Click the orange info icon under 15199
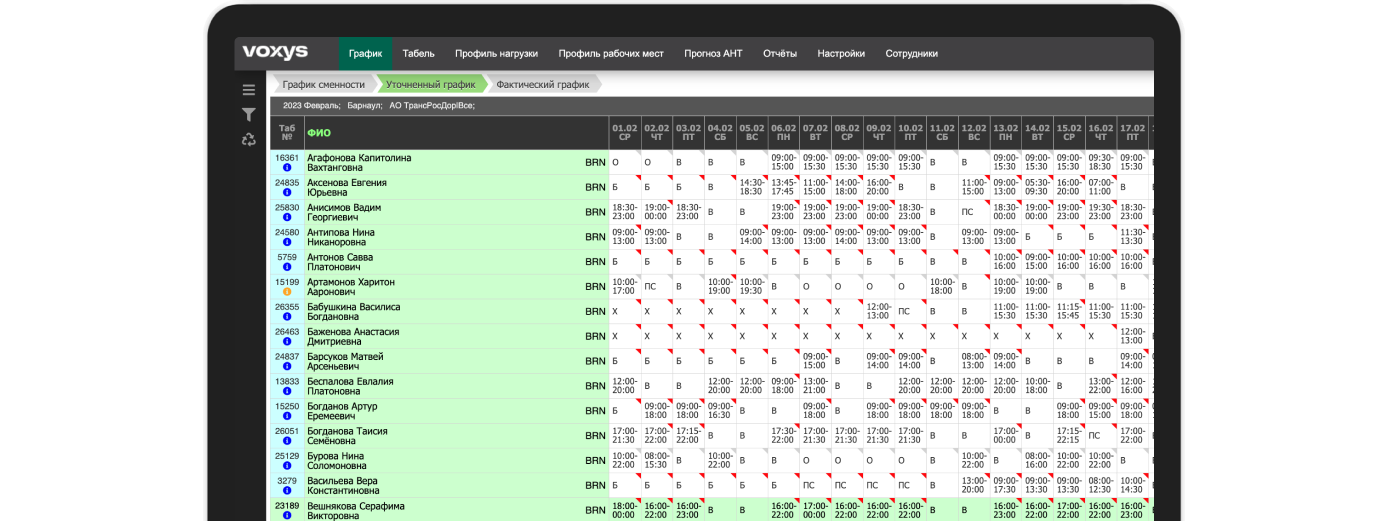Image resolution: width=1388 pixels, height=521 pixels. 287,292
